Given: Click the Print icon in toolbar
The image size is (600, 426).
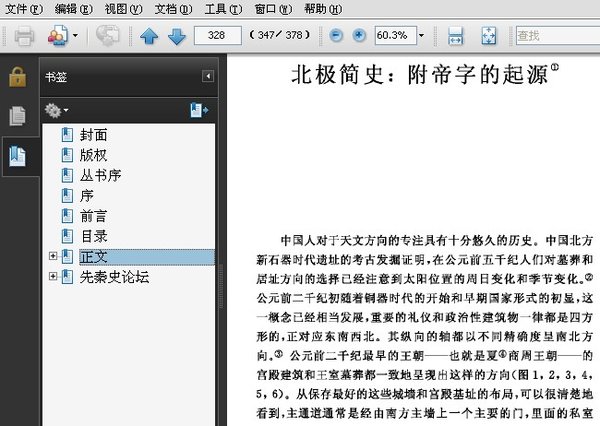Looking at the screenshot, I should (24, 36).
